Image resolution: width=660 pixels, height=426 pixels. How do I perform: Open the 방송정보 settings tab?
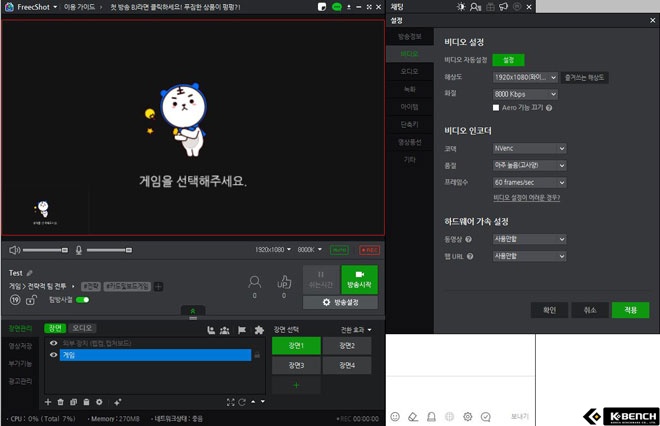(x=410, y=36)
